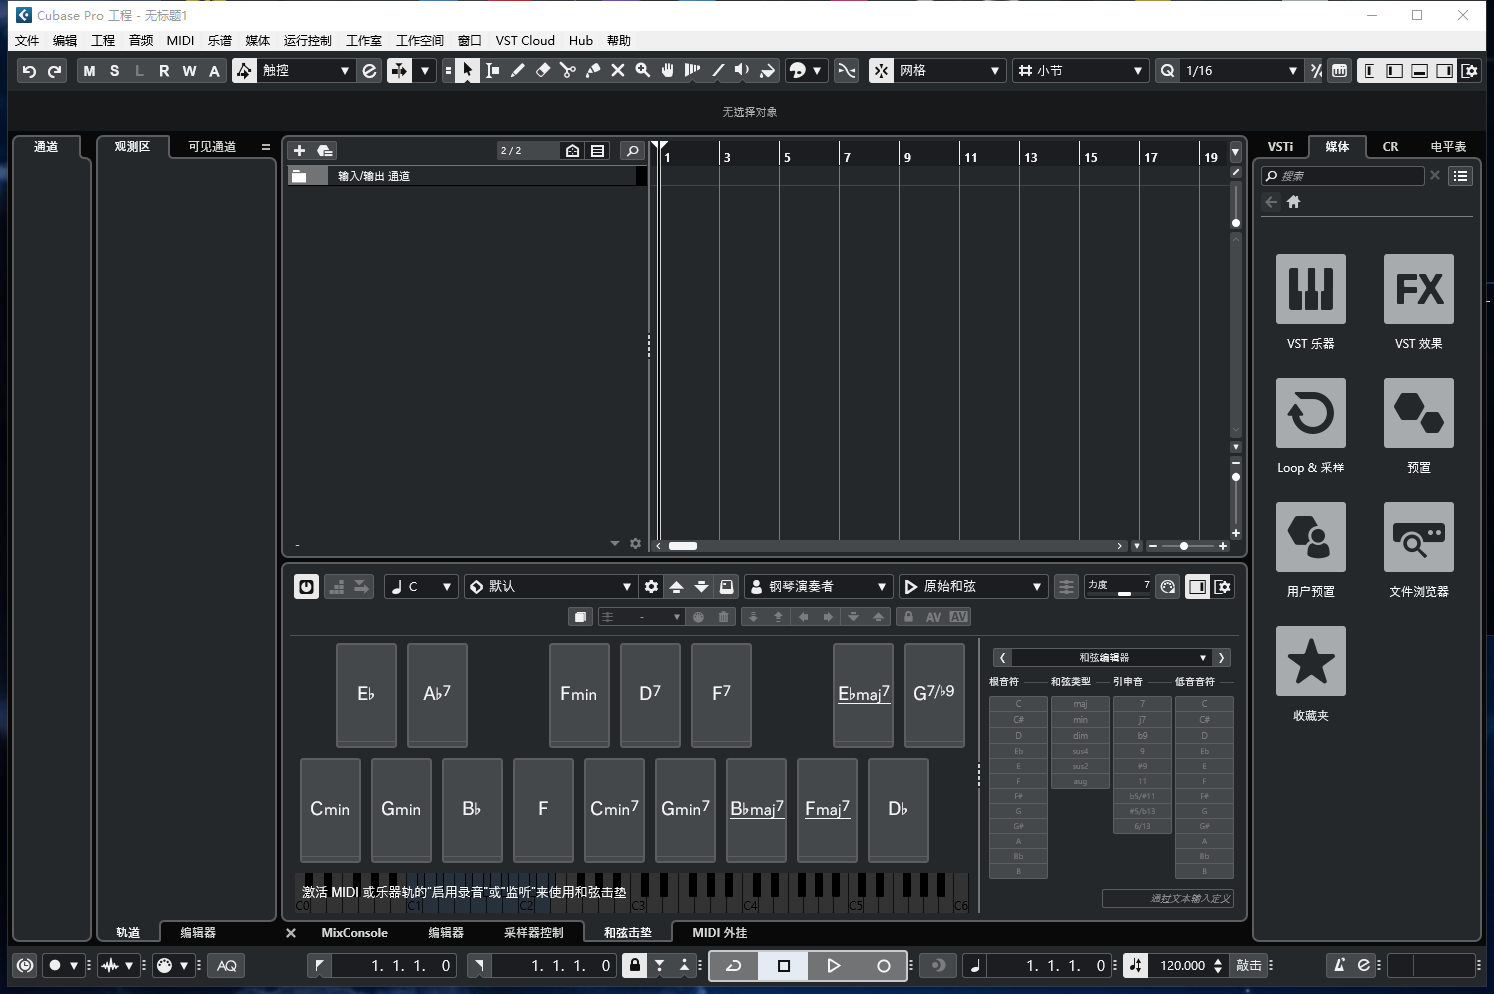The width and height of the screenshot is (1494, 994).
Task: Select the Range Selection tool
Action: click(492, 70)
